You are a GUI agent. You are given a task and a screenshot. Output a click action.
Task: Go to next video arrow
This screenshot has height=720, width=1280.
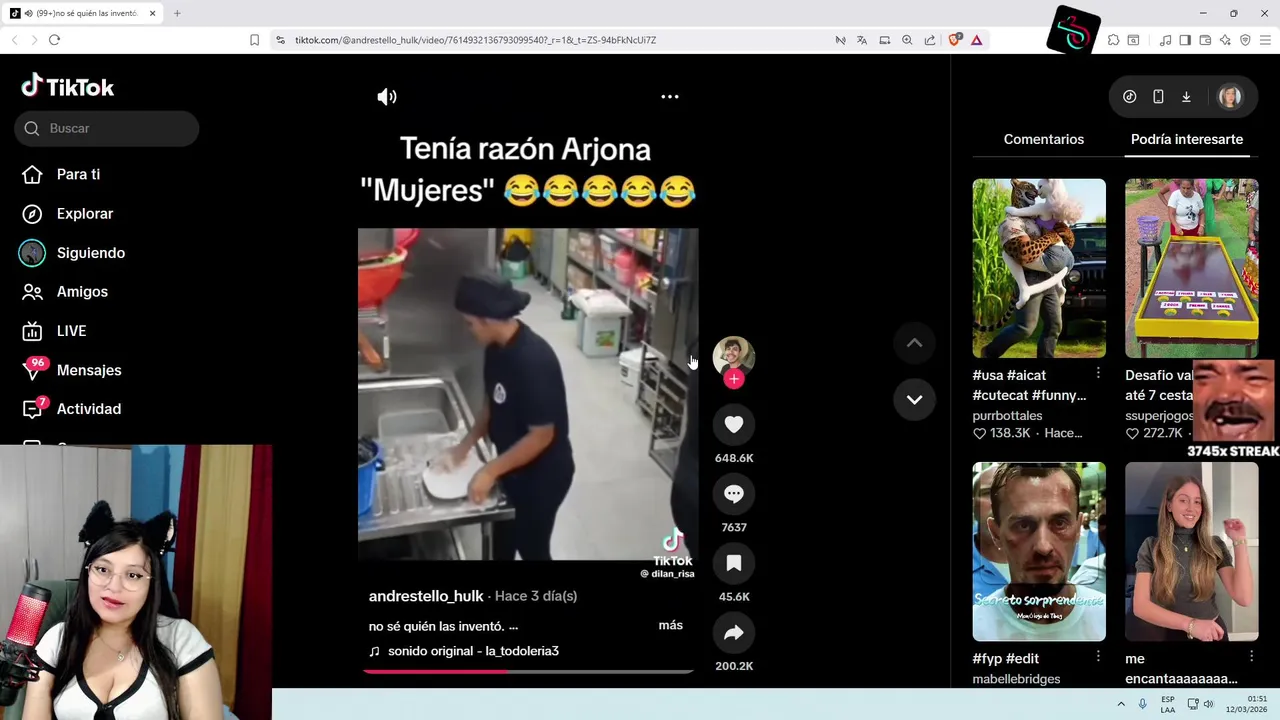tap(914, 399)
